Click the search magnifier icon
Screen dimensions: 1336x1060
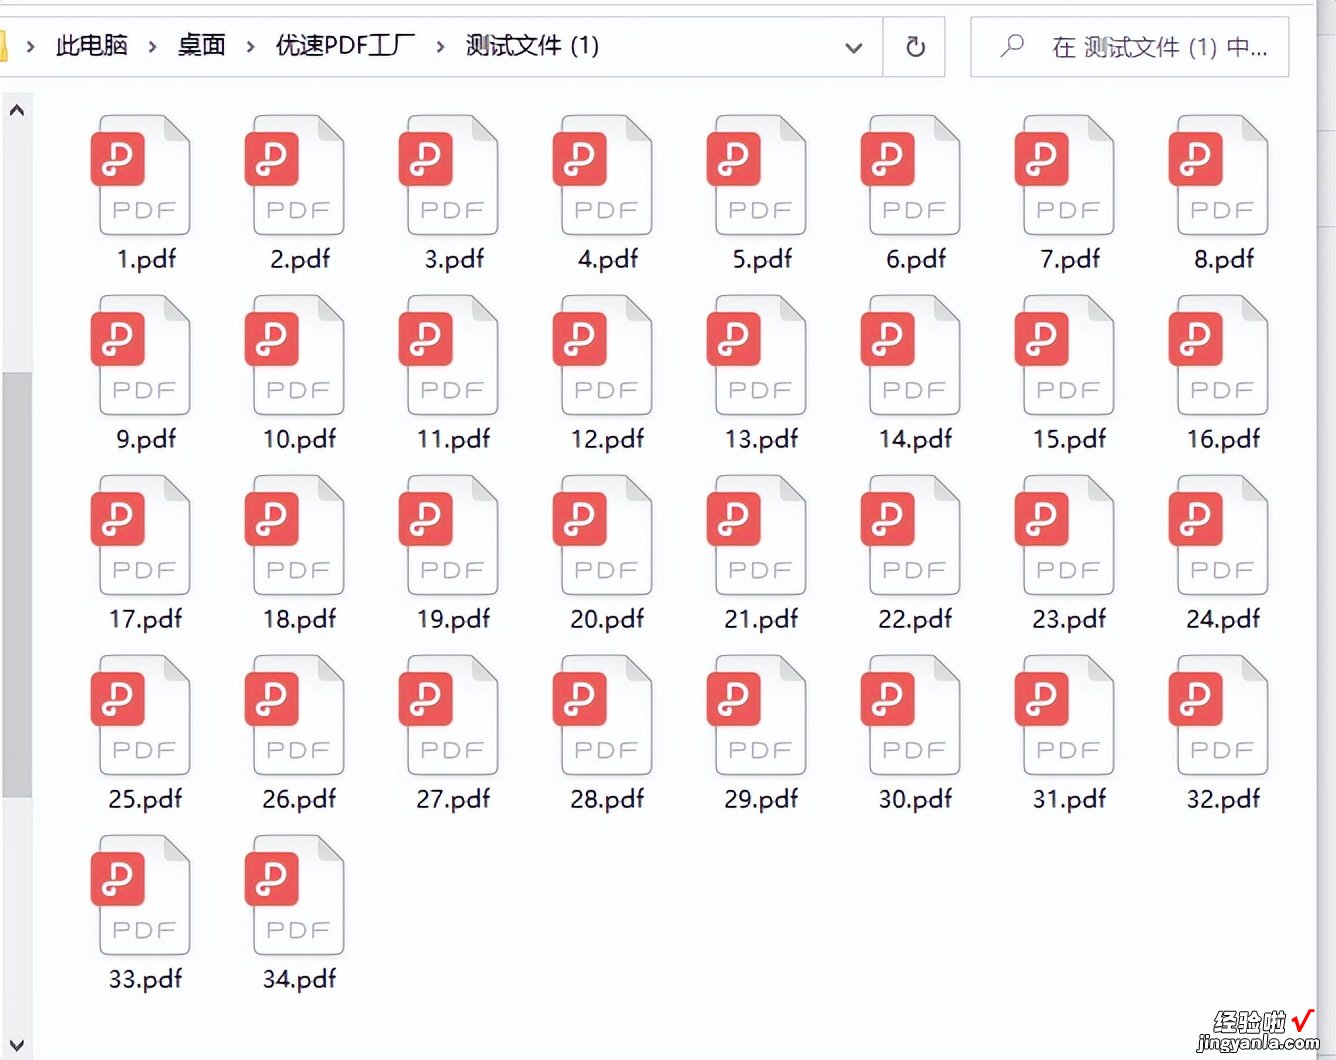point(1012,46)
